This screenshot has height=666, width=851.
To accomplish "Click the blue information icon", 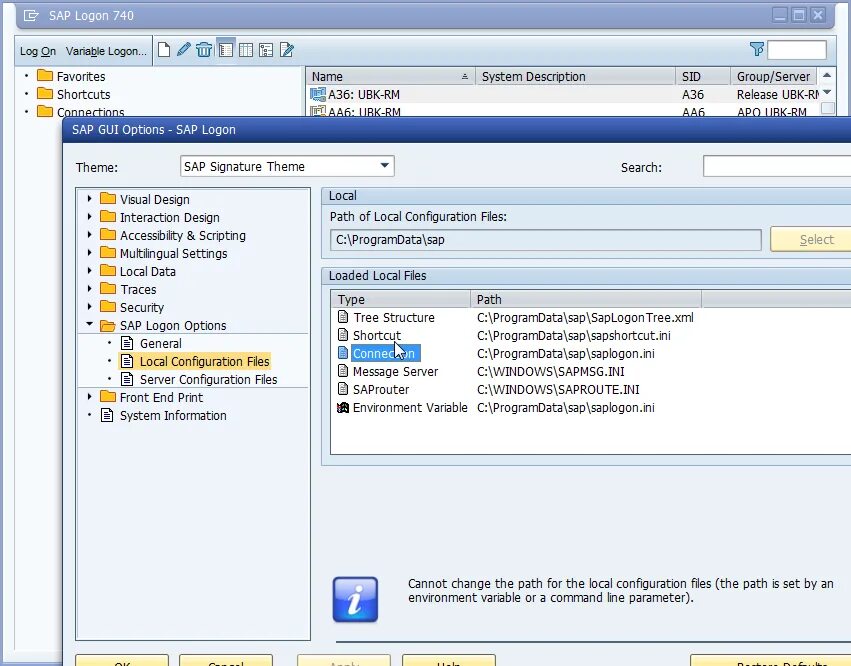I will tap(355, 599).
